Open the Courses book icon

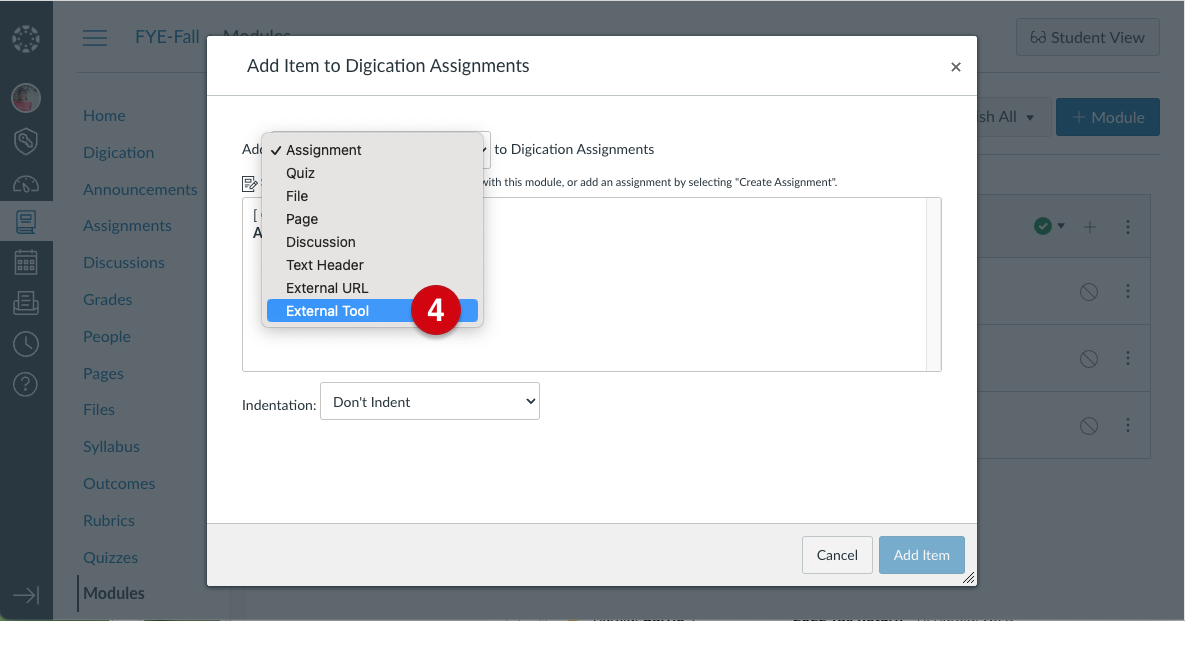pyautogui.click(x=26, y=221)
